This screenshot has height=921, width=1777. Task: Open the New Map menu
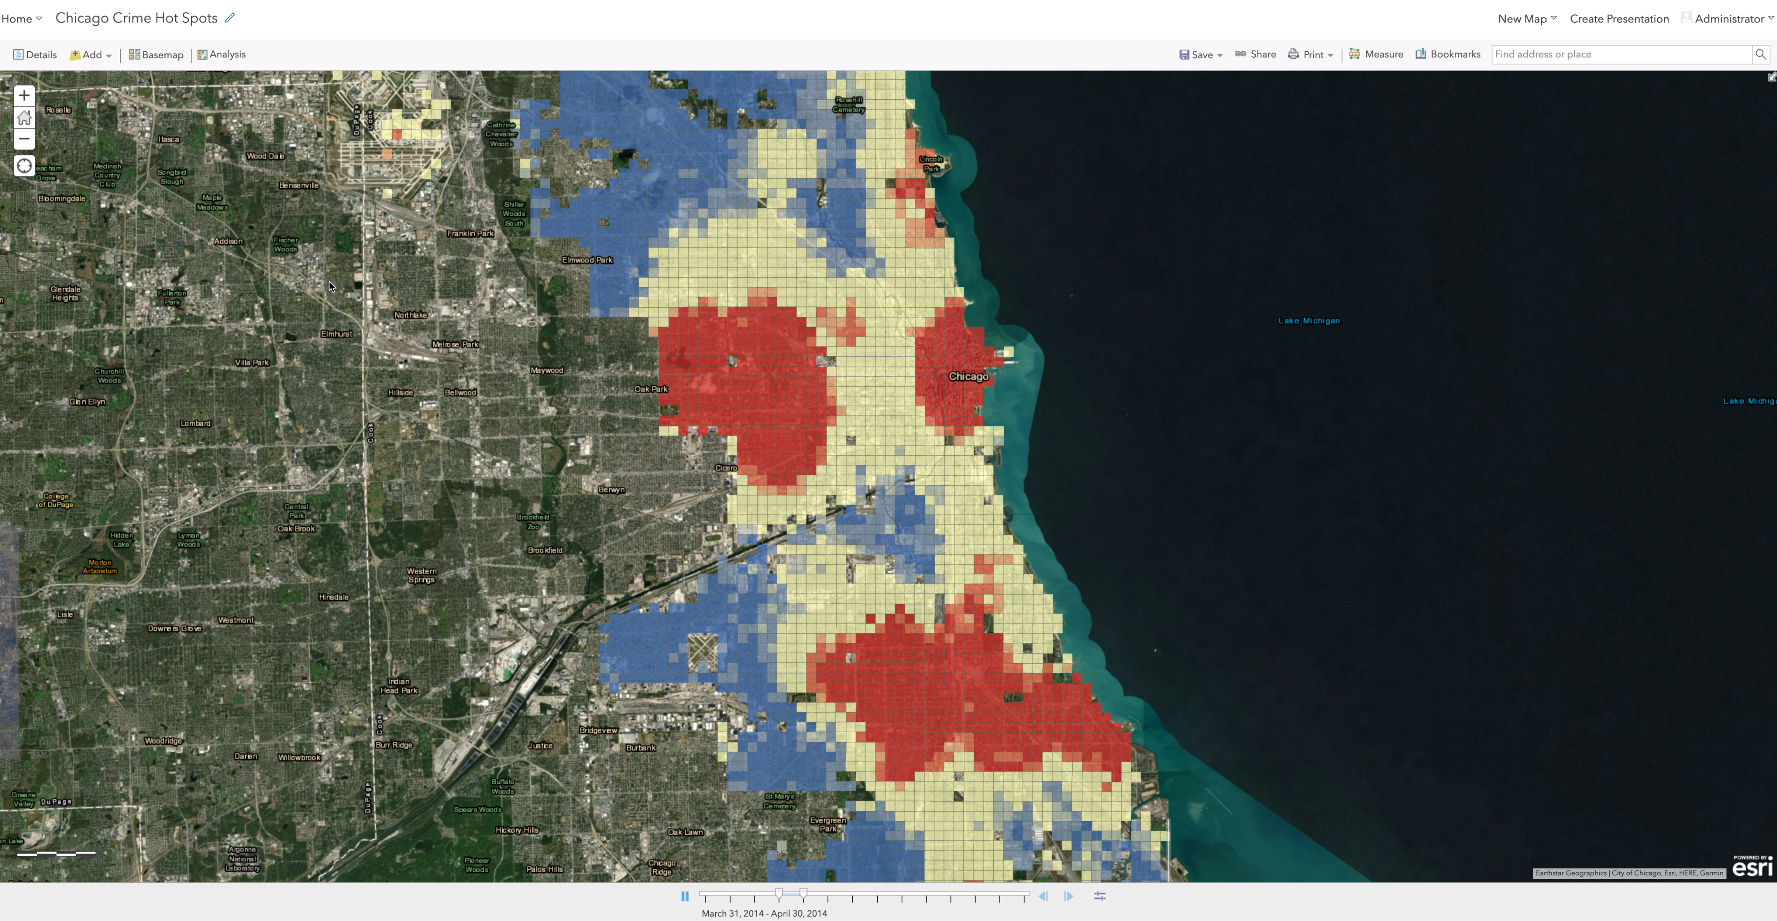[x=1526, y=19]
